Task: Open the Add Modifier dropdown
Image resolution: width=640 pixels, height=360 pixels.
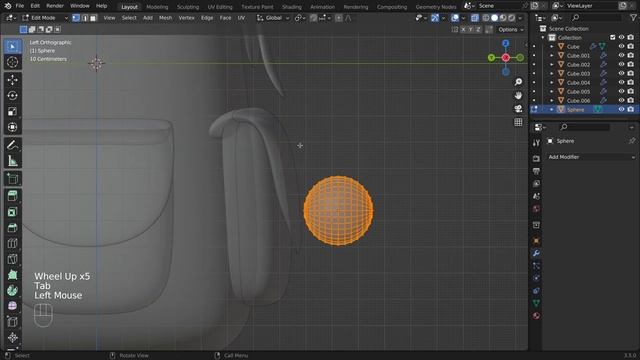Action: coord(591,157)
